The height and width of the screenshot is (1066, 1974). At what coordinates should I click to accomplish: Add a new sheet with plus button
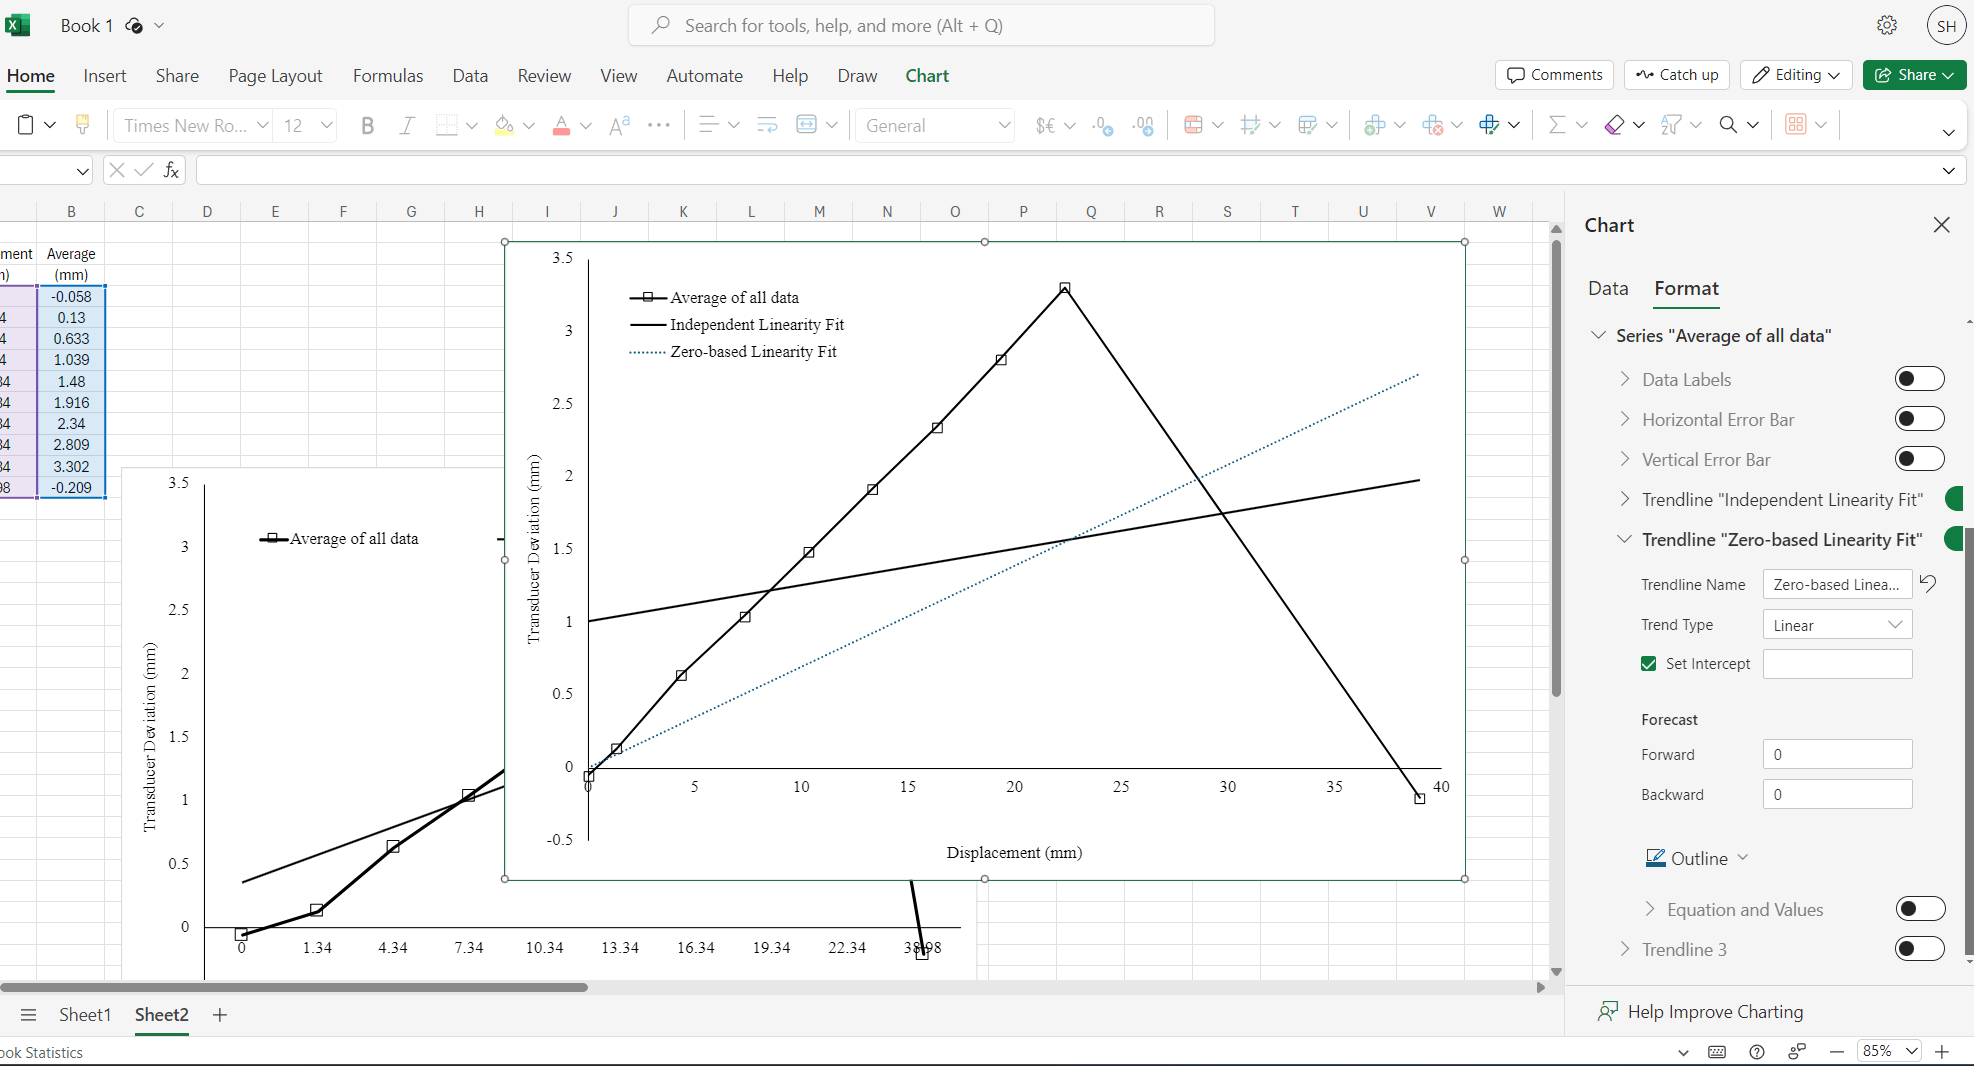(220, 1015)
